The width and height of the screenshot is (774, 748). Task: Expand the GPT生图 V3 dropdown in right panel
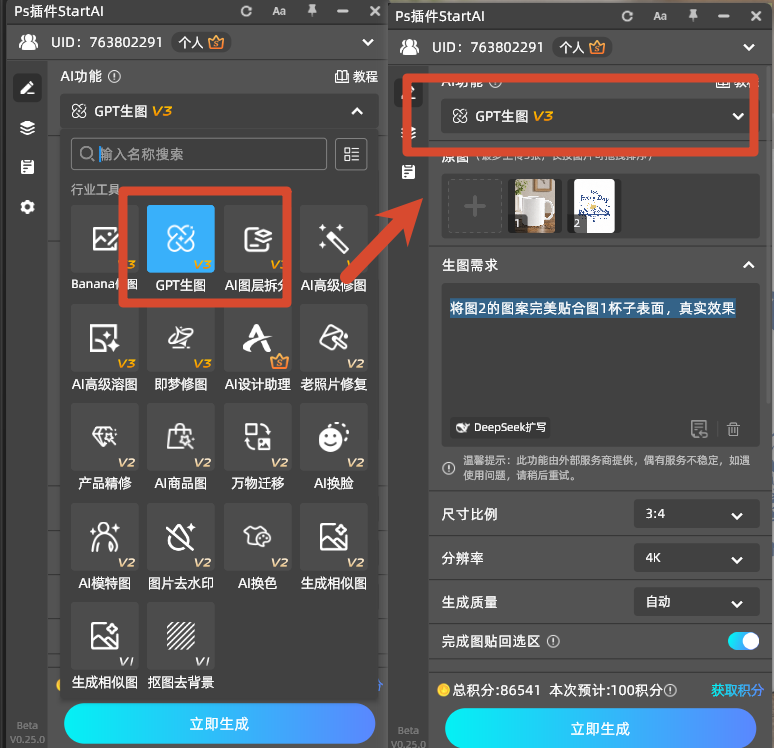(738, 117)
